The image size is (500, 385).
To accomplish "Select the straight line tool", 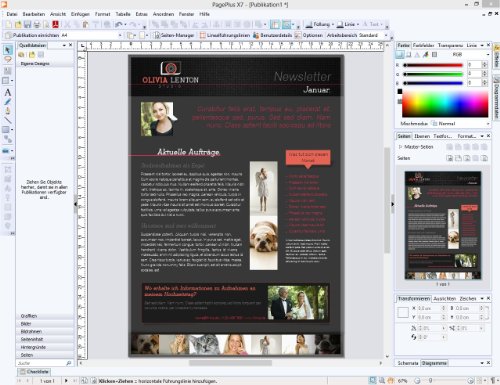I will point(8,120).
